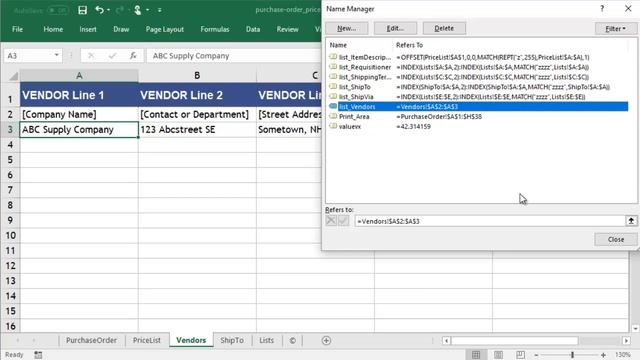The image size is (640, 360).
Task: Switch to the Home ribbon tab
Action: pos(53,29)
